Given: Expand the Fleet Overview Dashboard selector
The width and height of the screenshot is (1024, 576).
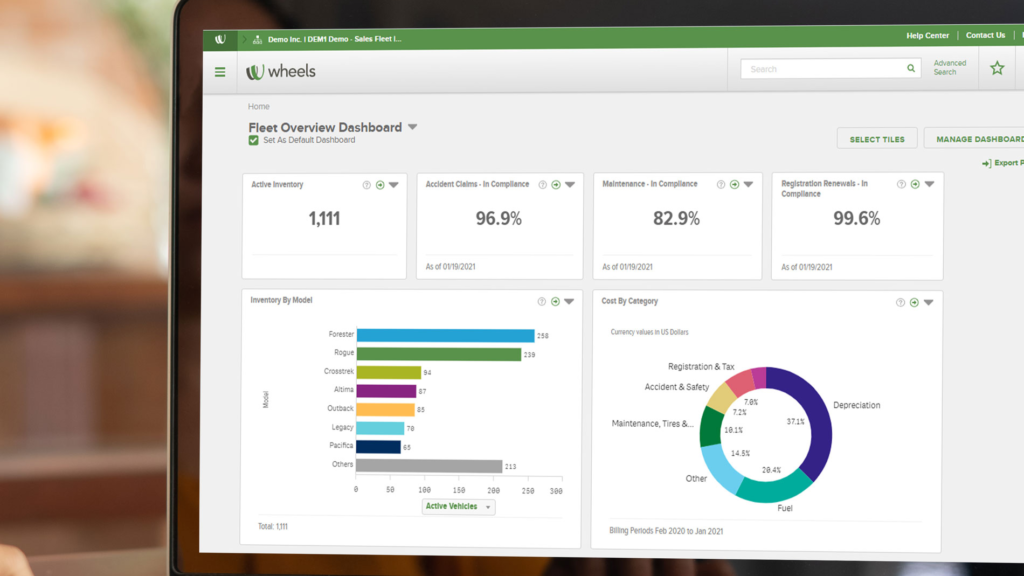Looking at the screenshot, I should [412, 127].
